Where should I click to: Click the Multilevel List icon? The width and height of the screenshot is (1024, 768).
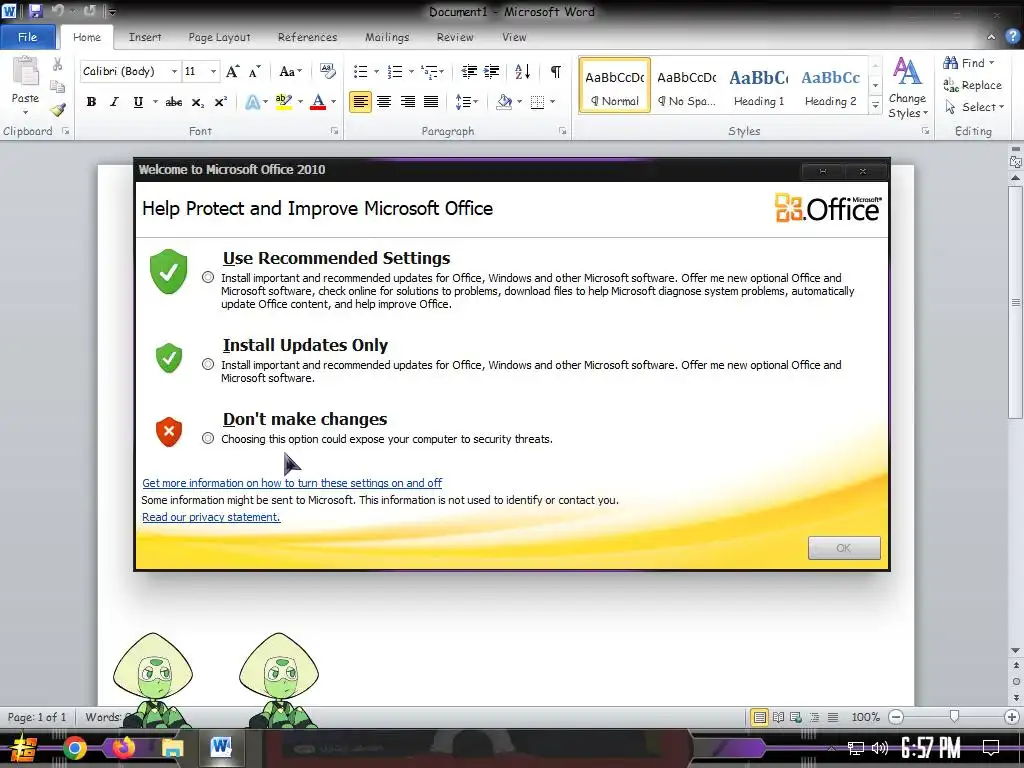click(x=429, y=71)
